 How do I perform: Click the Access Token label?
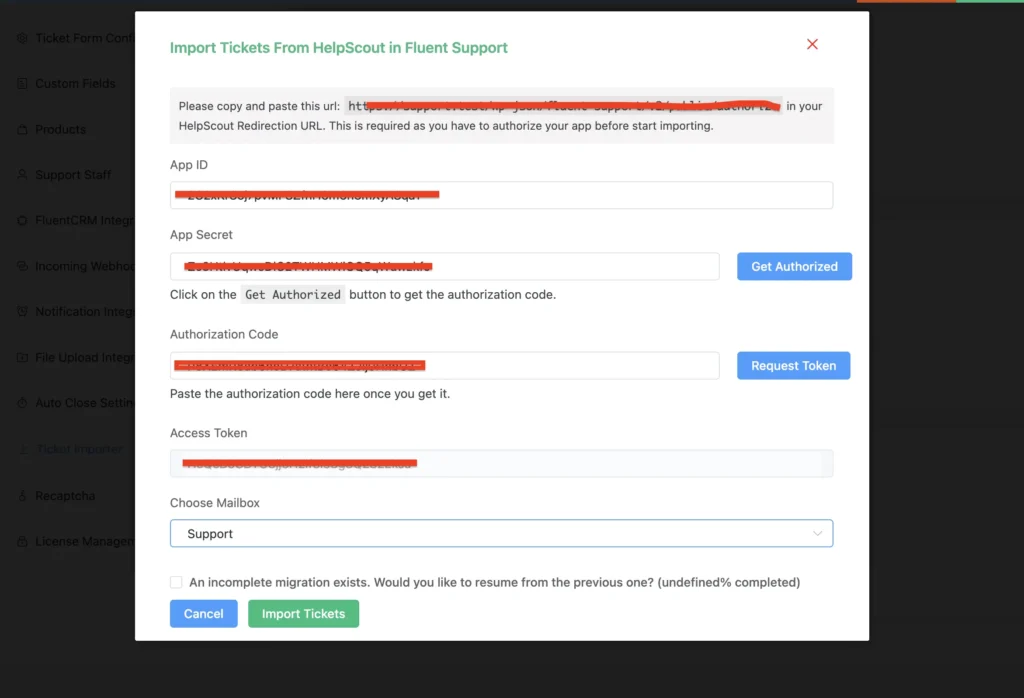208,433
